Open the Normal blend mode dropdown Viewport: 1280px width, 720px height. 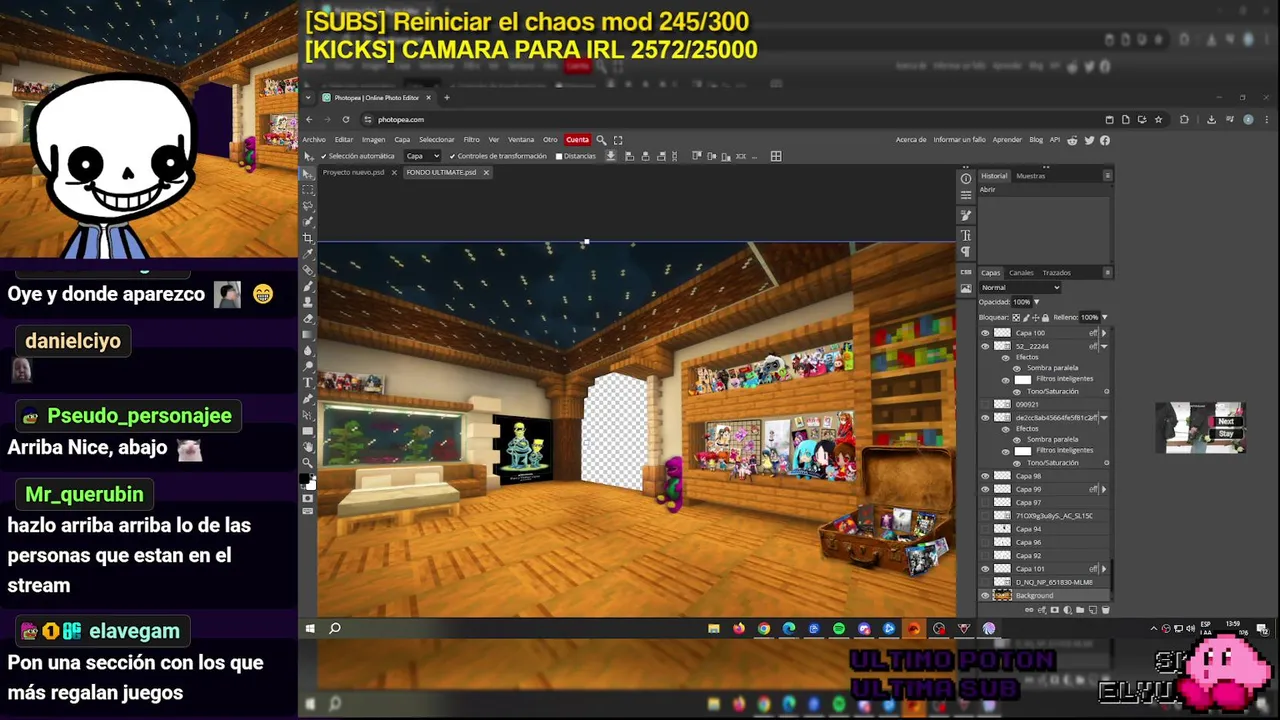click(1019, 287)
